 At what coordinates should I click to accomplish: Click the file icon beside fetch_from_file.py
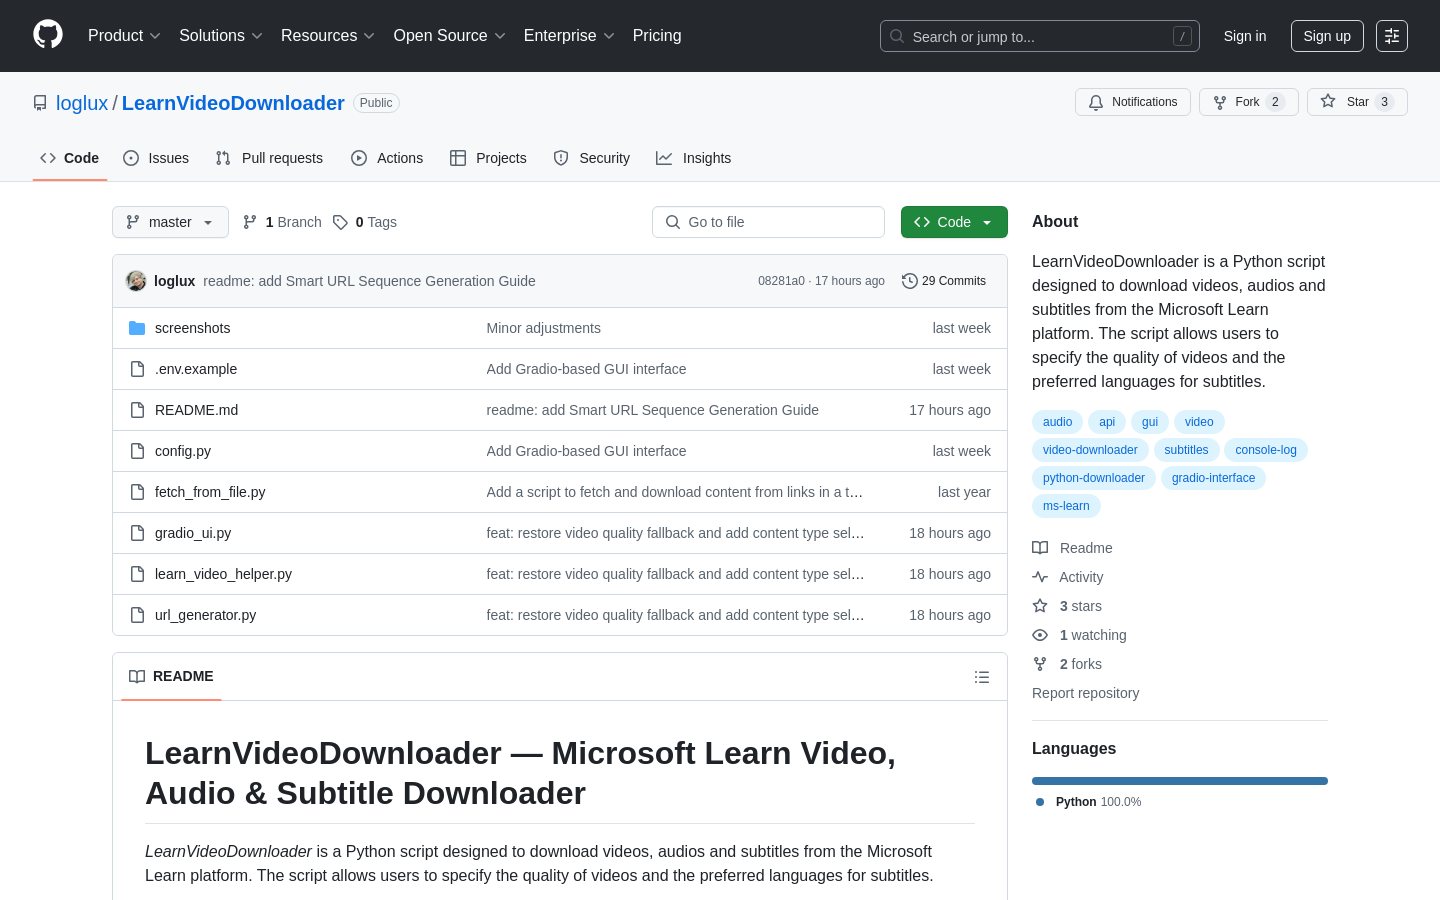[x=137, y=492]
